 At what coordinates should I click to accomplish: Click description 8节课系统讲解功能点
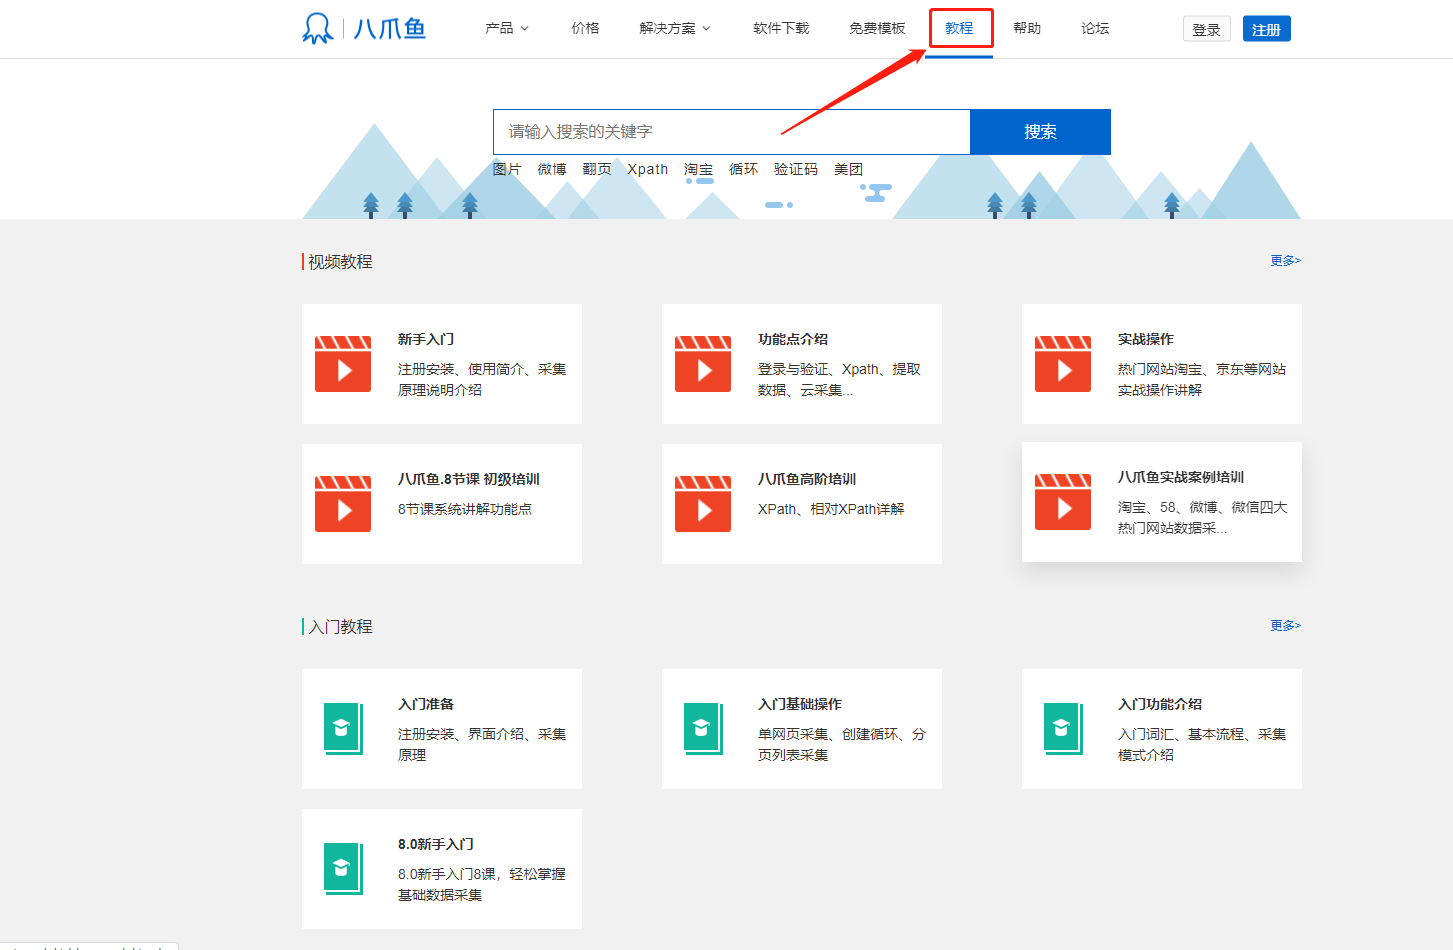465,509
